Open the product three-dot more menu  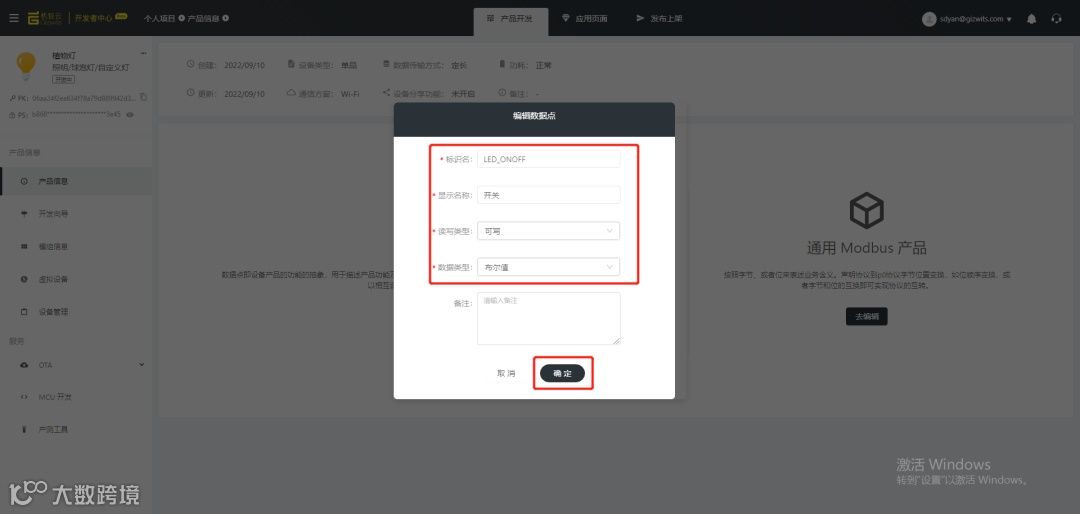tap(143, 53)
